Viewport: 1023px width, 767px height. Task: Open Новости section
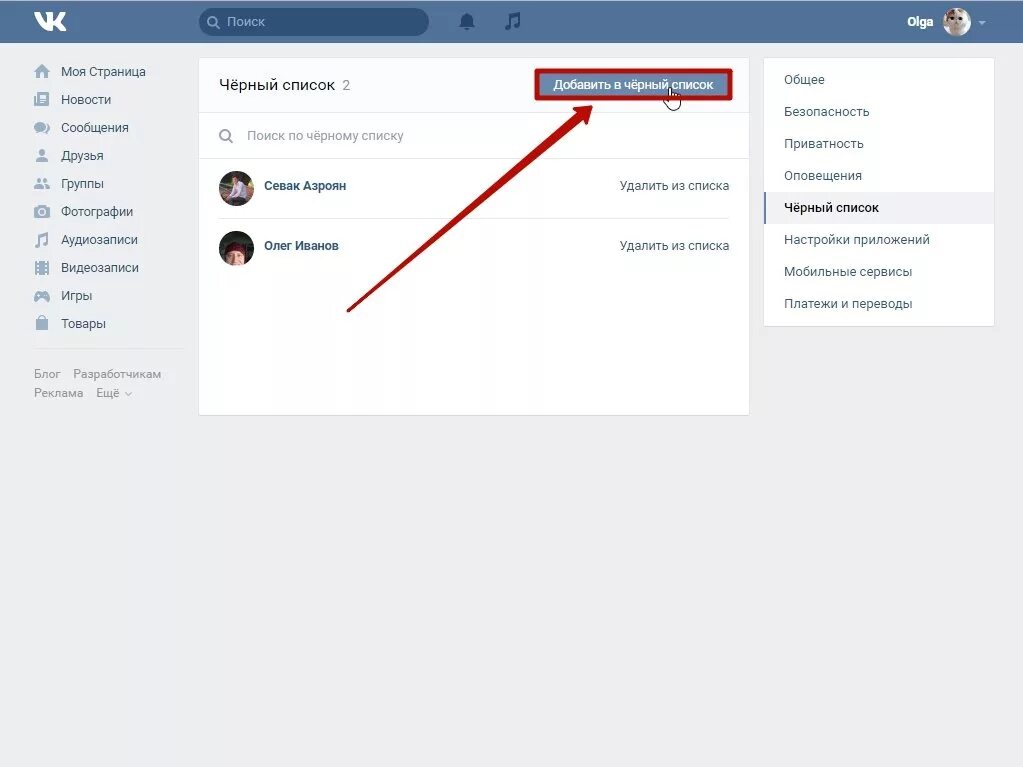coord(86,99)
